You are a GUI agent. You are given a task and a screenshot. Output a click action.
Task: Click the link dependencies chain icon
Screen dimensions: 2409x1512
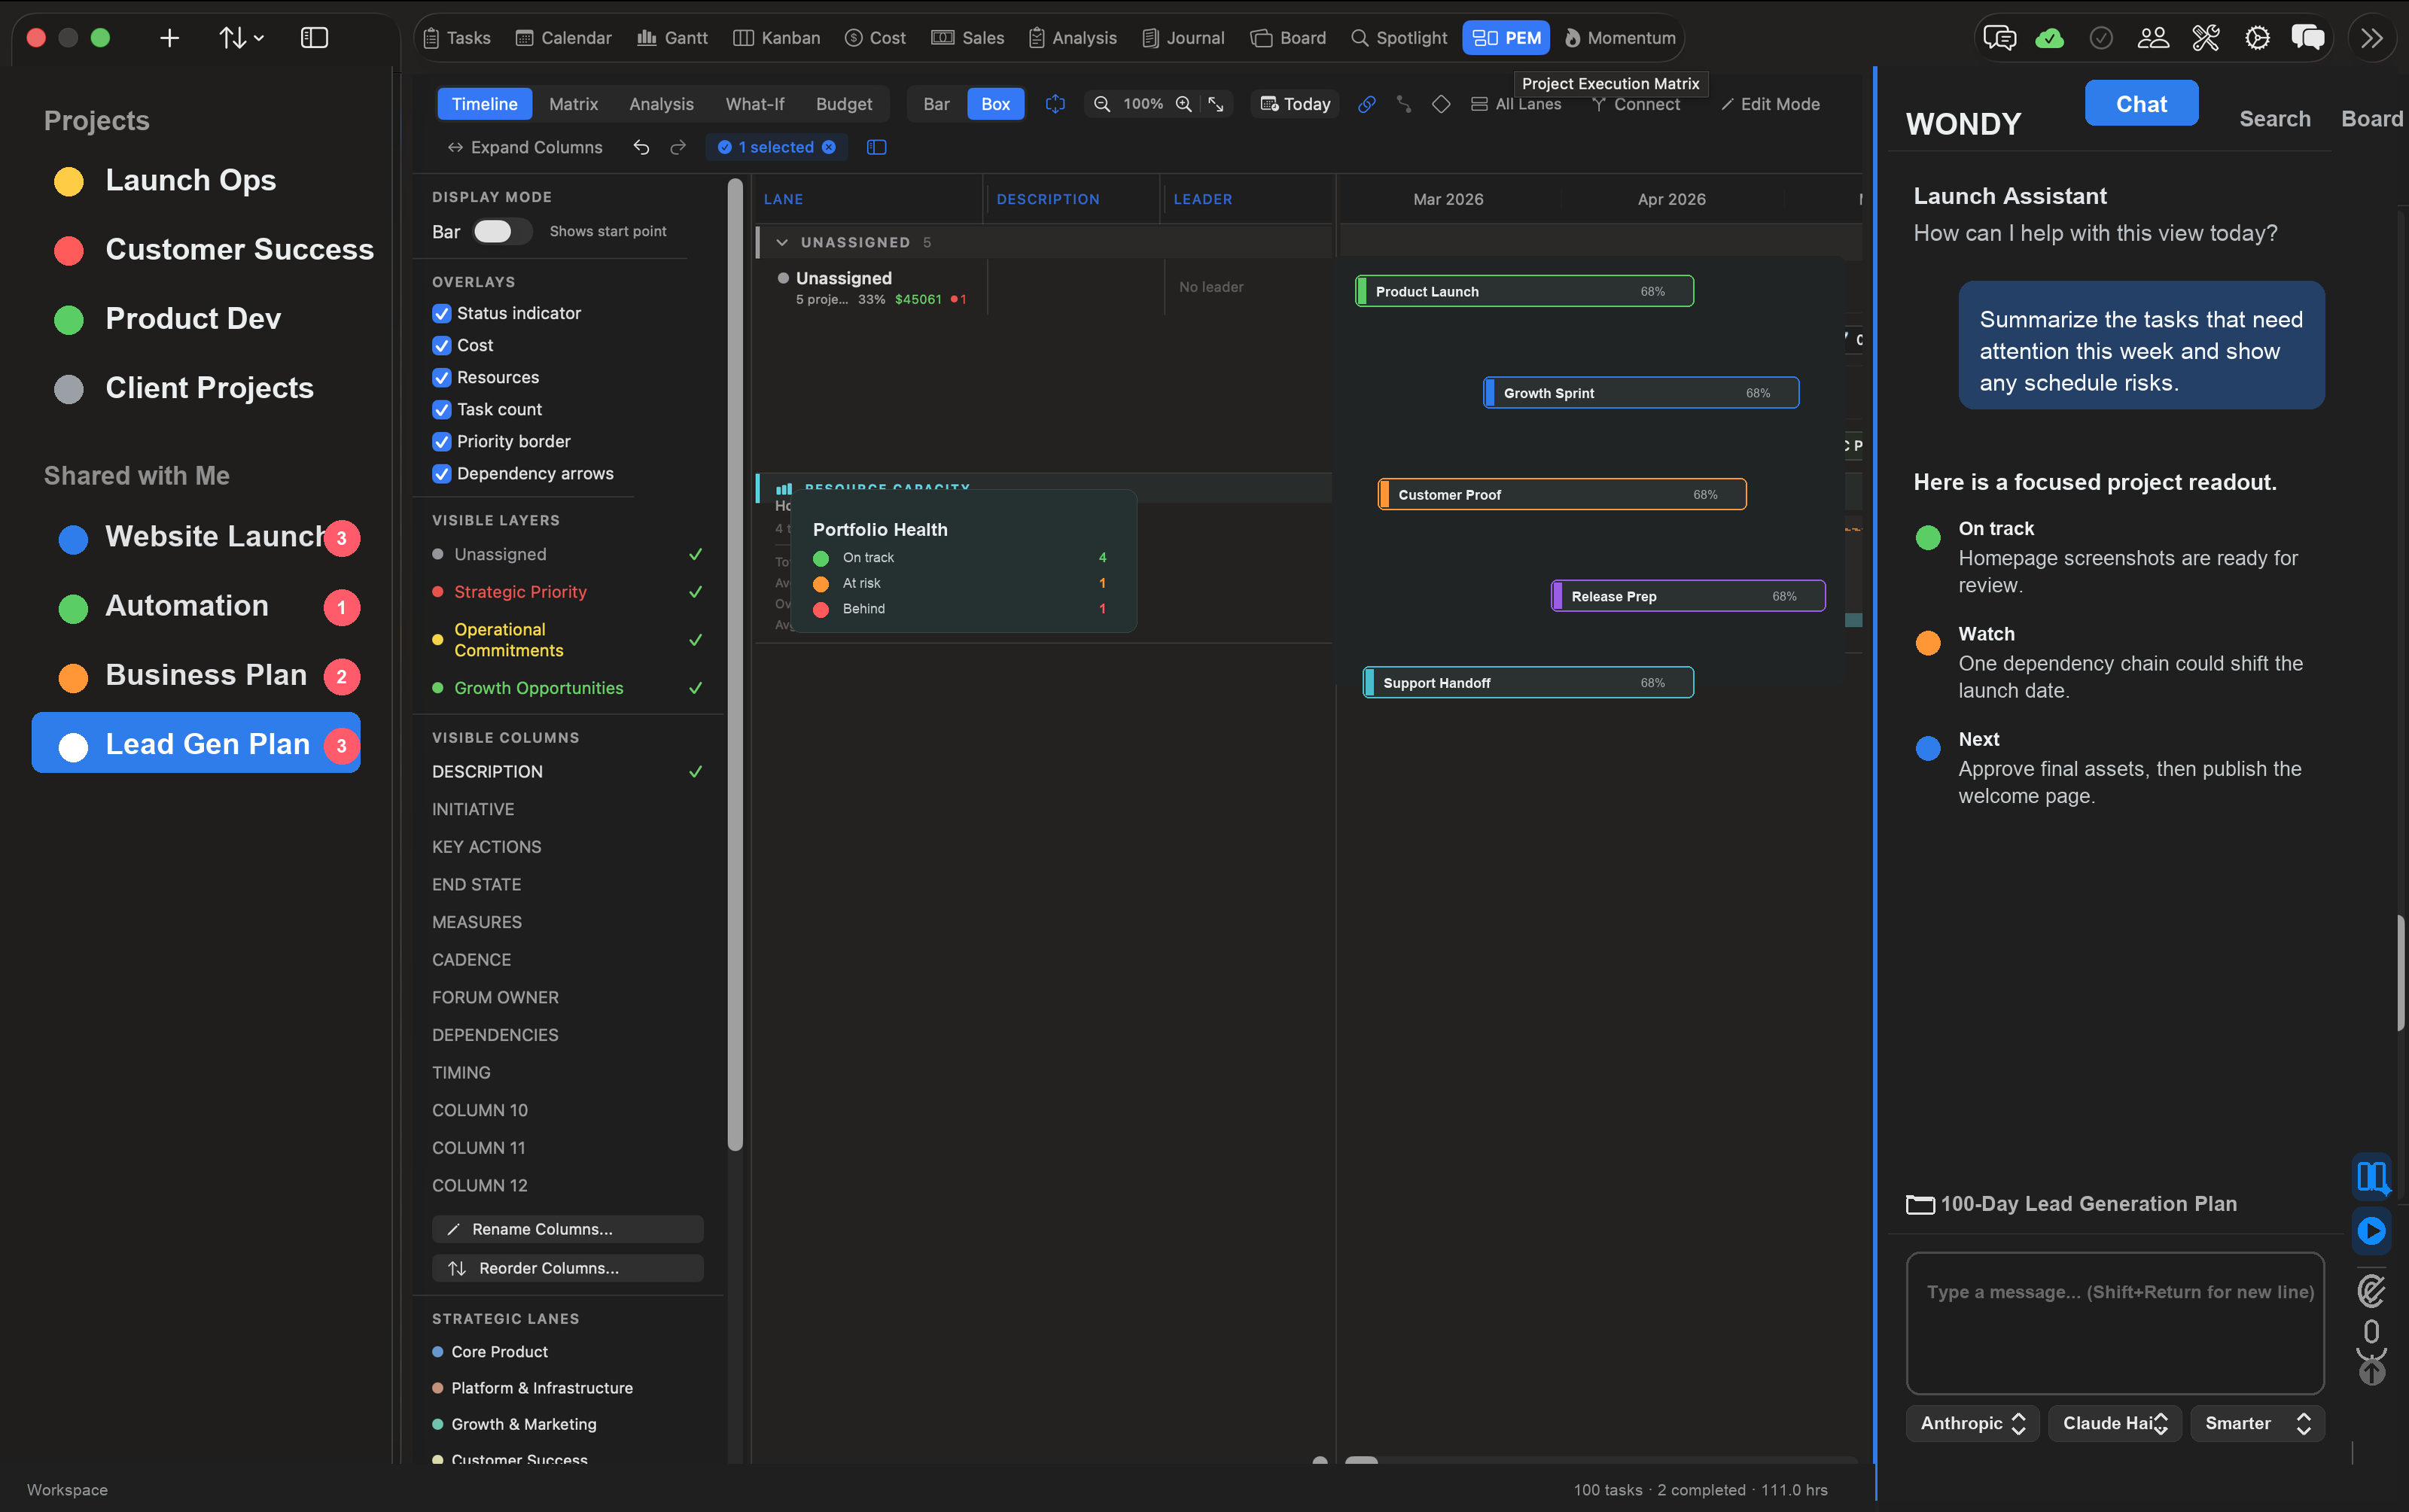coord(1366,104)
